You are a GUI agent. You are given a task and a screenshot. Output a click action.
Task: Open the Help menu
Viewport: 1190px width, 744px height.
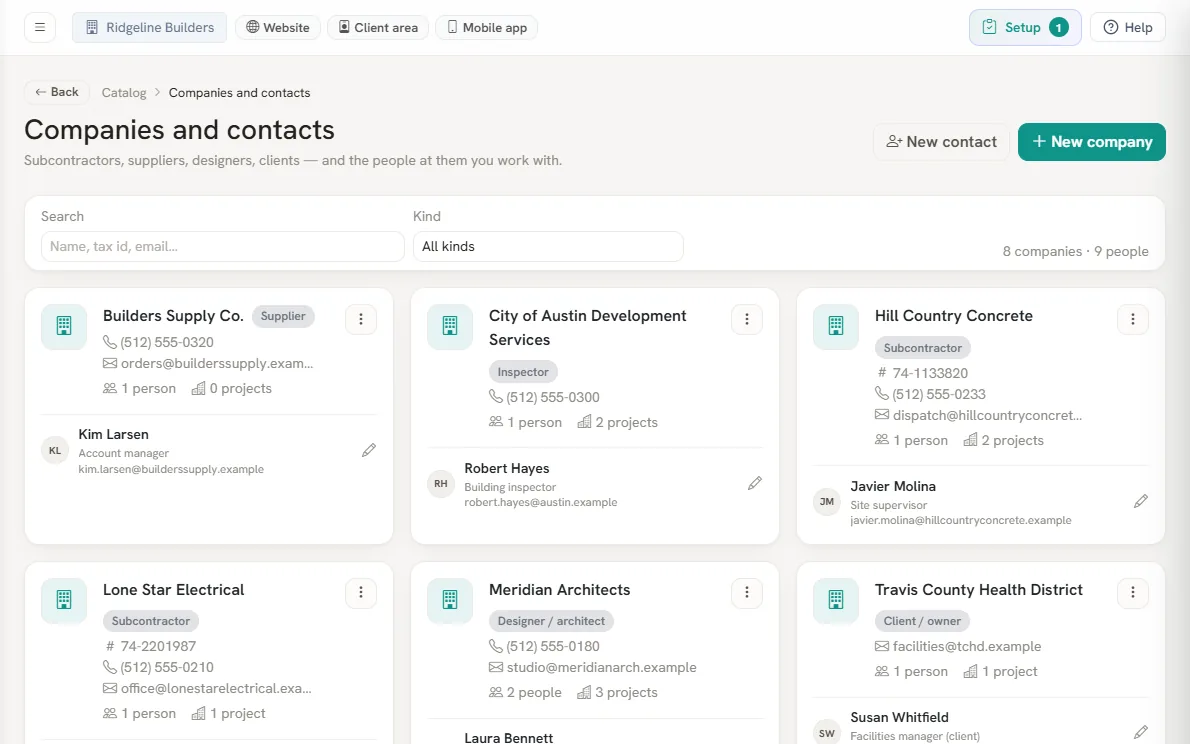(1128, 27)
